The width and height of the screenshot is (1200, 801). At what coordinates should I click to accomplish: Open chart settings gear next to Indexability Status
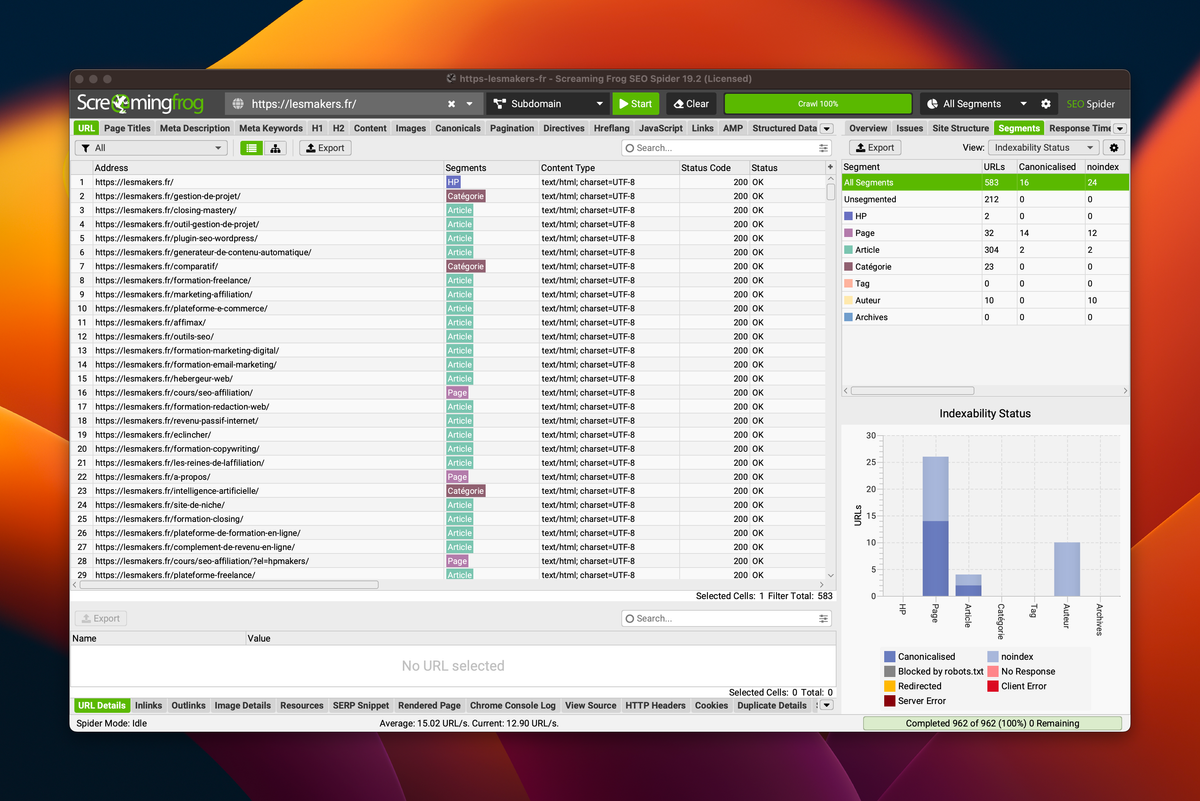click(1115, 148)
